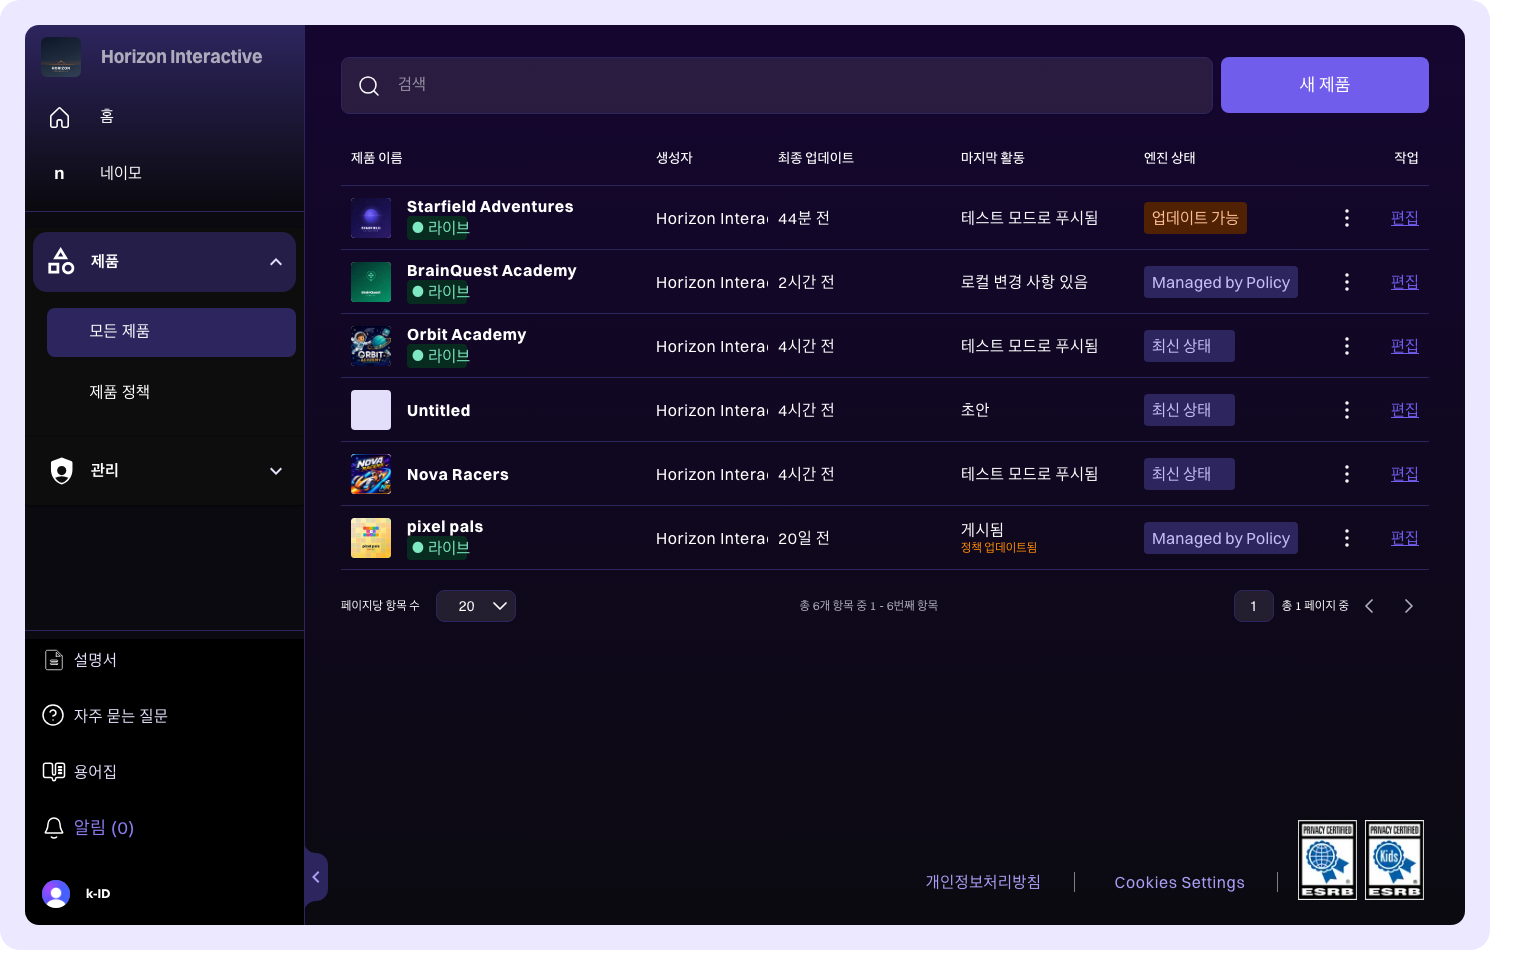Viewport: 1515px width, 975px height.
Task: Click the 정책 업데이트됨 text under 게시됨
Action: tap(999, 548)
